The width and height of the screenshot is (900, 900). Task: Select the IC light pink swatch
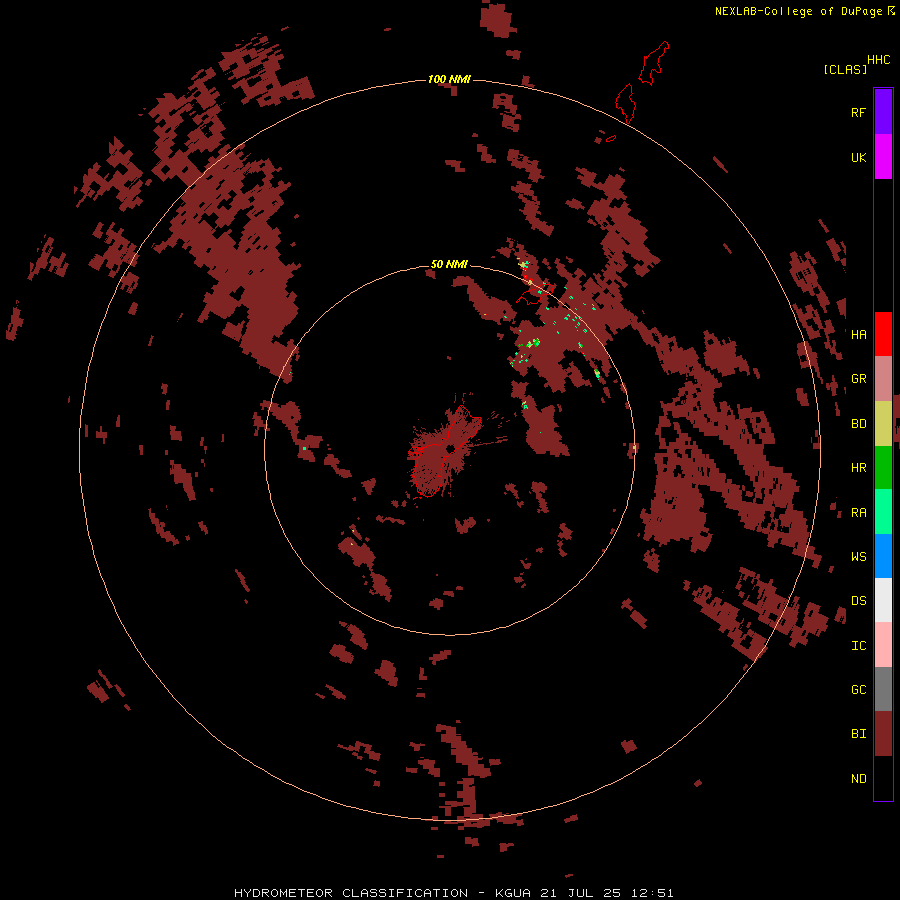(x=883, y=645)
